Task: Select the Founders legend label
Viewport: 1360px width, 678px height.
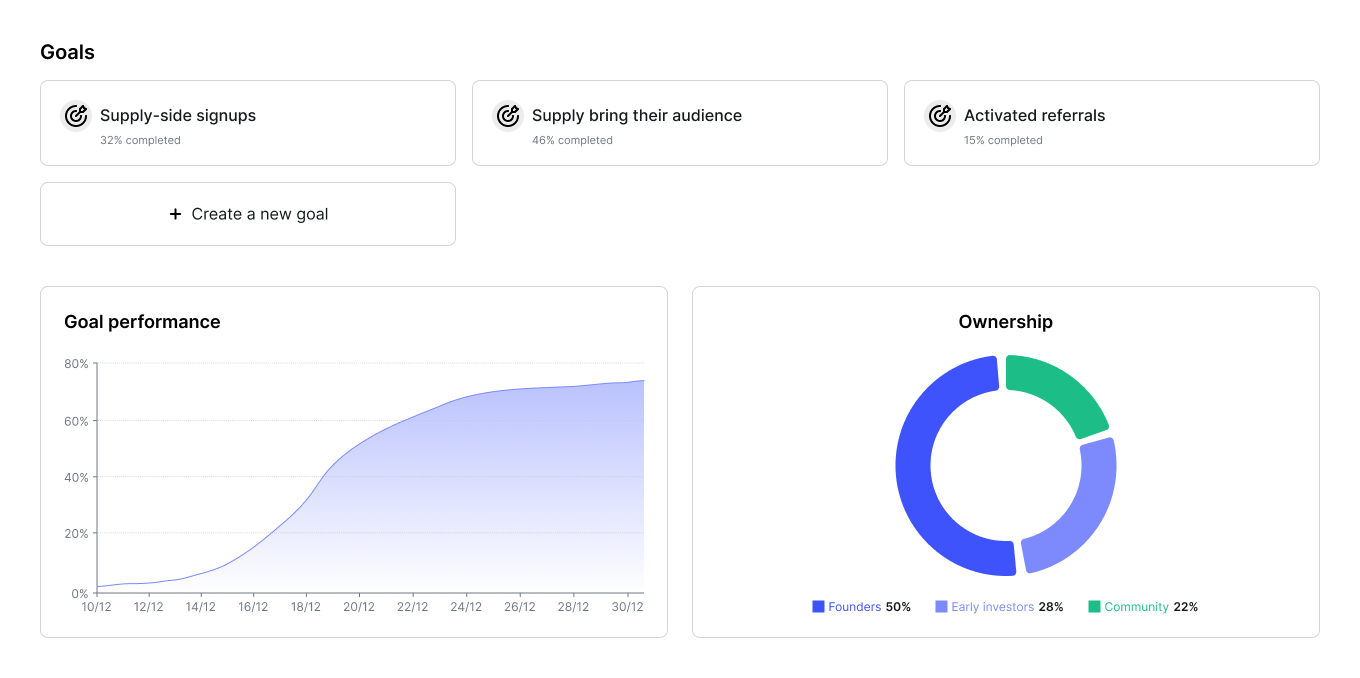Action: (854, 607)
